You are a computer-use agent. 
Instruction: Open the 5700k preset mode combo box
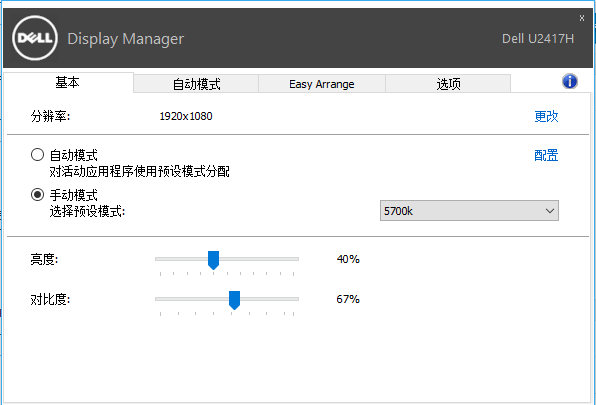[469, 210]
